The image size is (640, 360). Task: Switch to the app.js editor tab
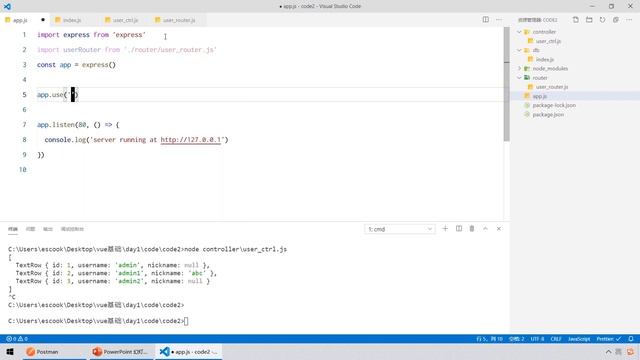point(24,20)
